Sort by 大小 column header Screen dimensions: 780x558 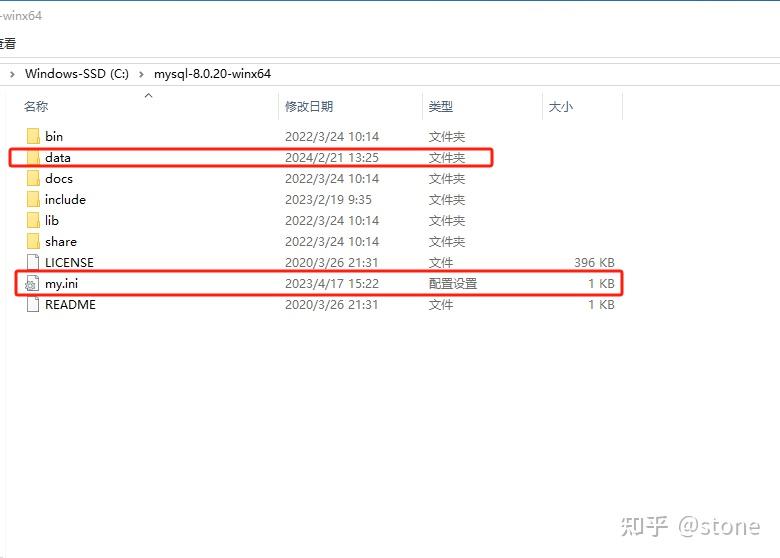561,106
